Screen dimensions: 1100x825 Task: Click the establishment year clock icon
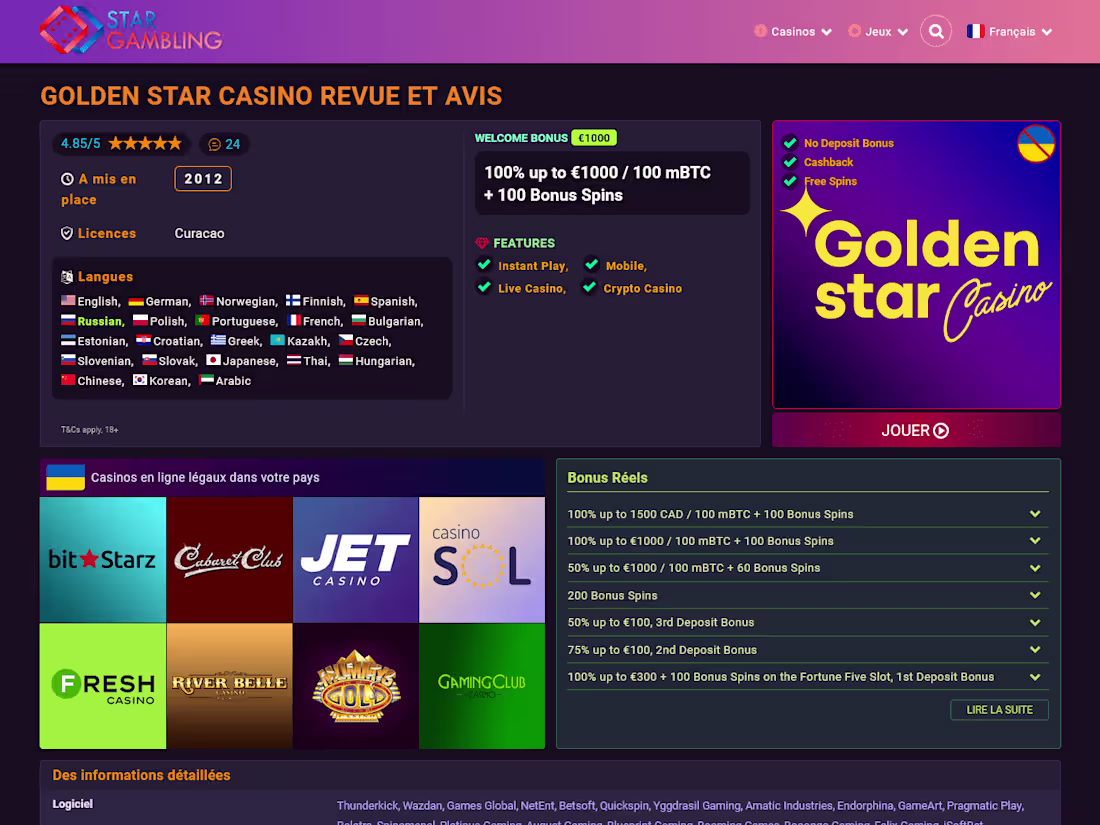67,179
